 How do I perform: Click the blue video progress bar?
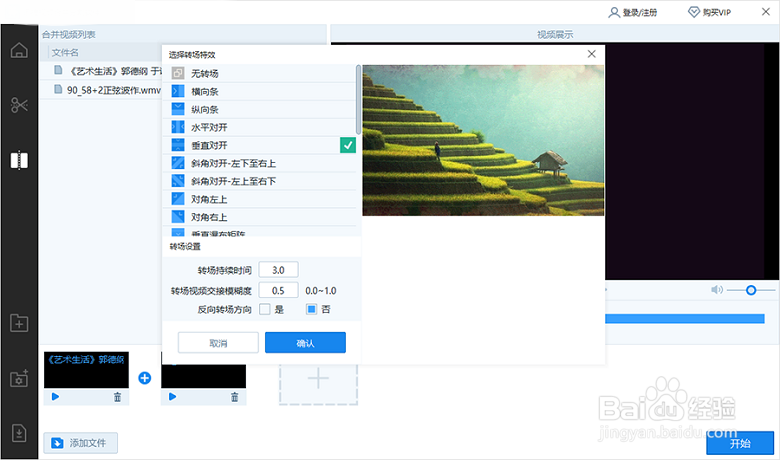coord(685,319)
